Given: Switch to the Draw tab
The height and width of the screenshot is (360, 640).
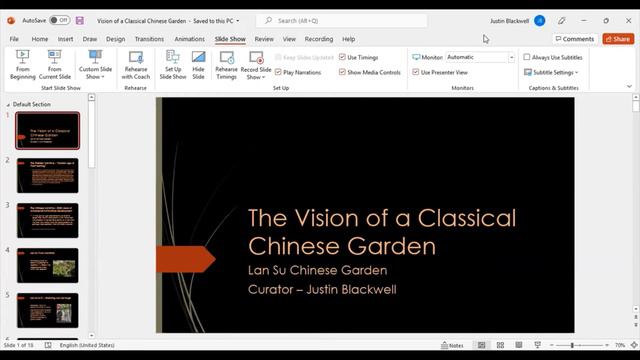Looking at the screenshot, I should 90,39.
